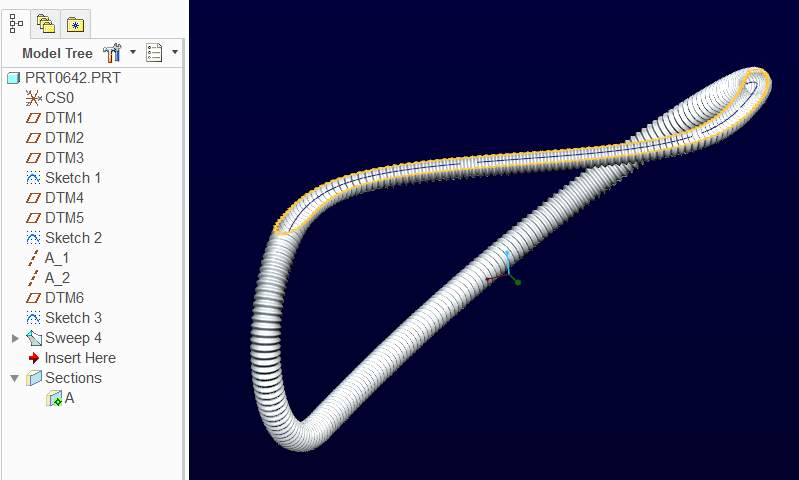Screen dimensions: 799x480
Task: Select cross-section A icon
Action: tap(54, 398)
